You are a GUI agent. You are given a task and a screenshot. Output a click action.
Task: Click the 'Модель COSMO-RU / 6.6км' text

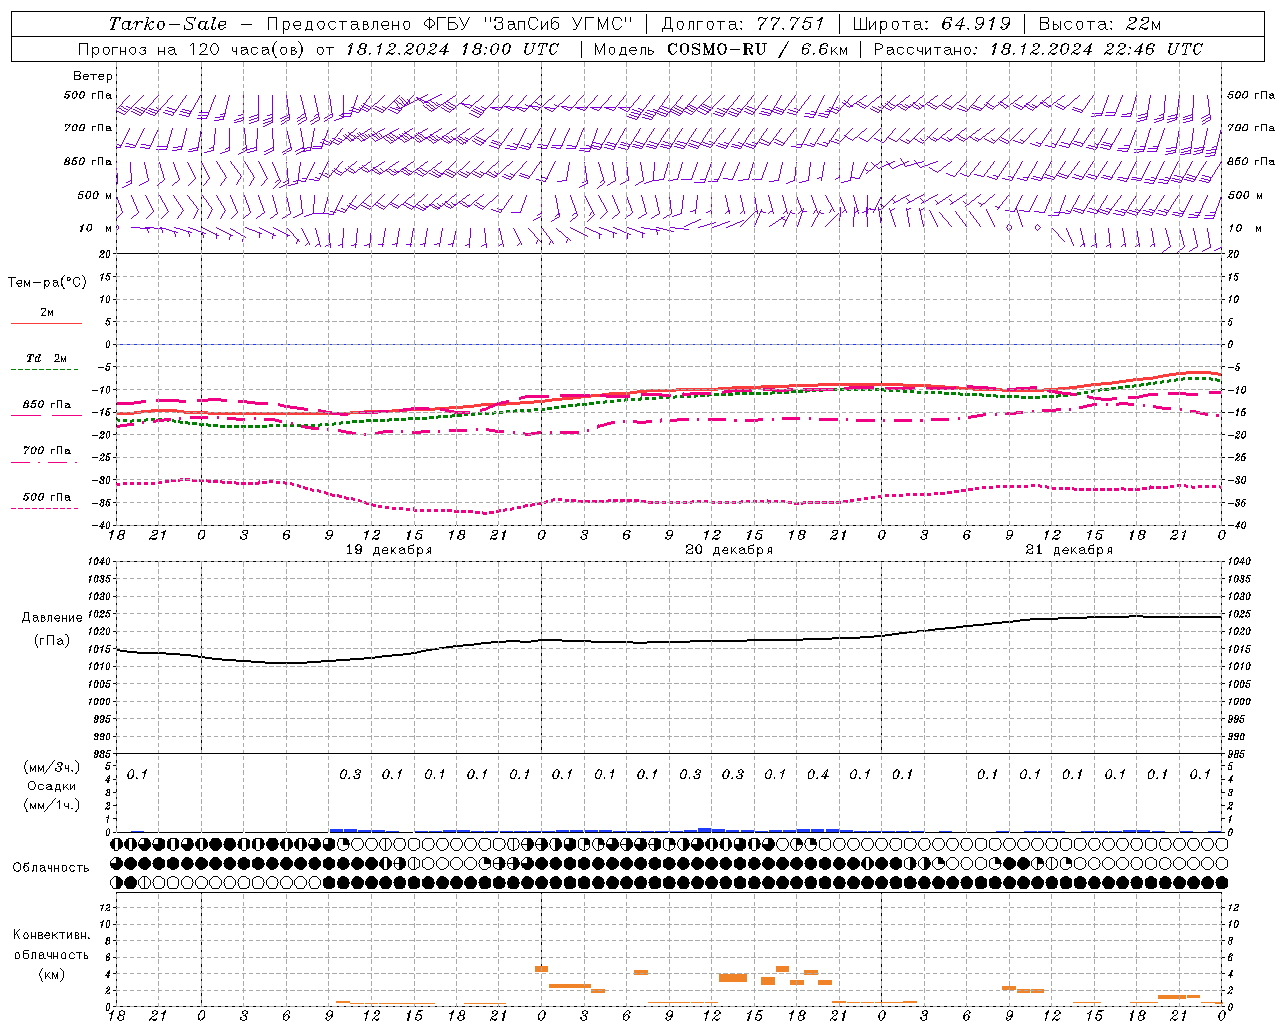[x=721, y=49]
